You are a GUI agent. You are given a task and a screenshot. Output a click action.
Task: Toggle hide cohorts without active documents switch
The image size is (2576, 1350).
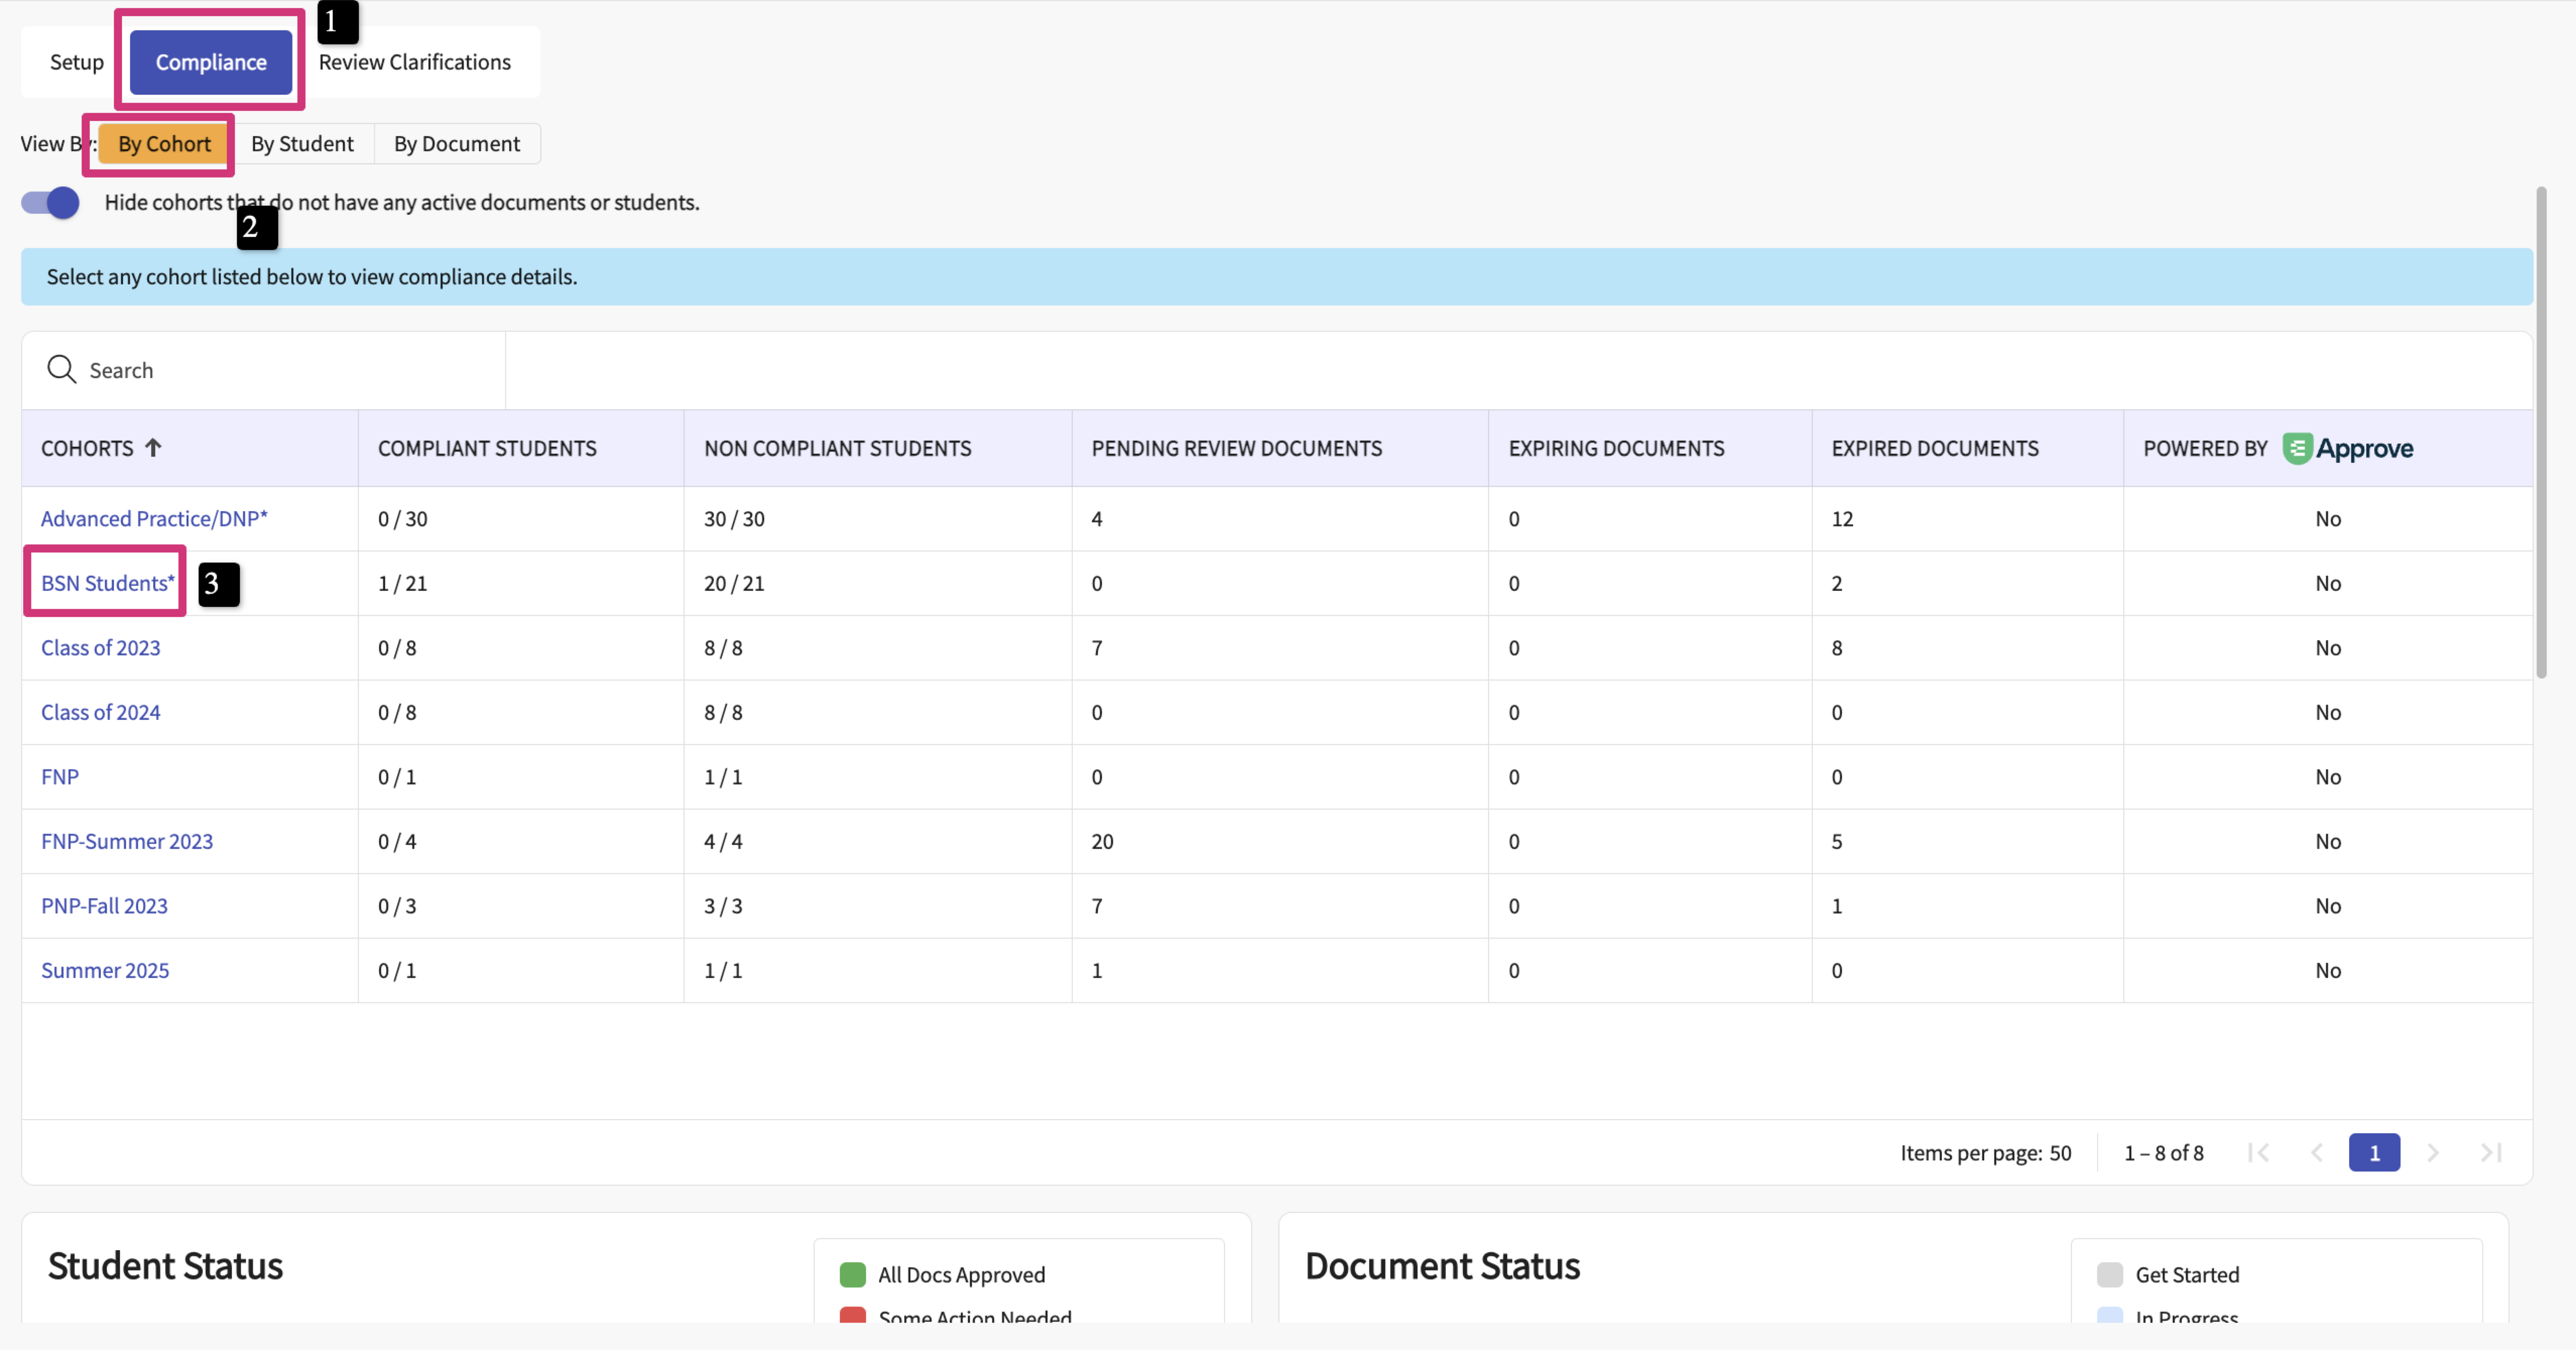click(x=51, y=203)
